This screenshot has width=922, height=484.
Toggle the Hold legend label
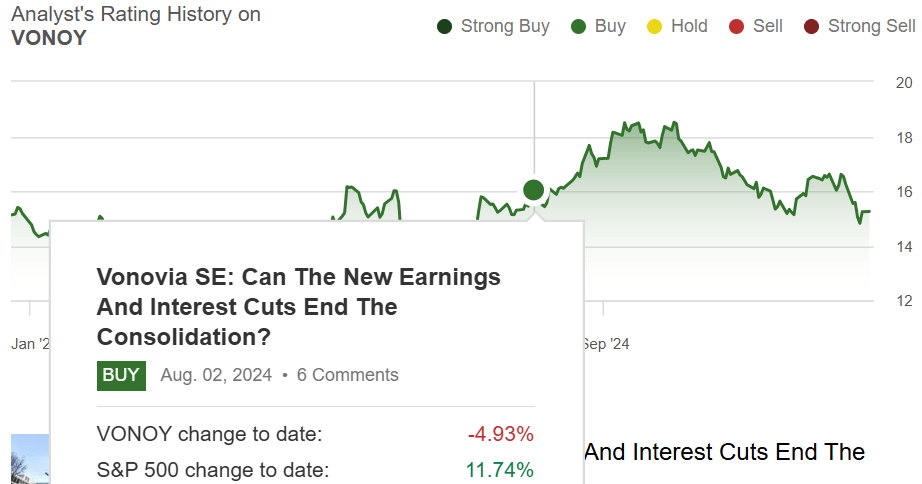689,26
